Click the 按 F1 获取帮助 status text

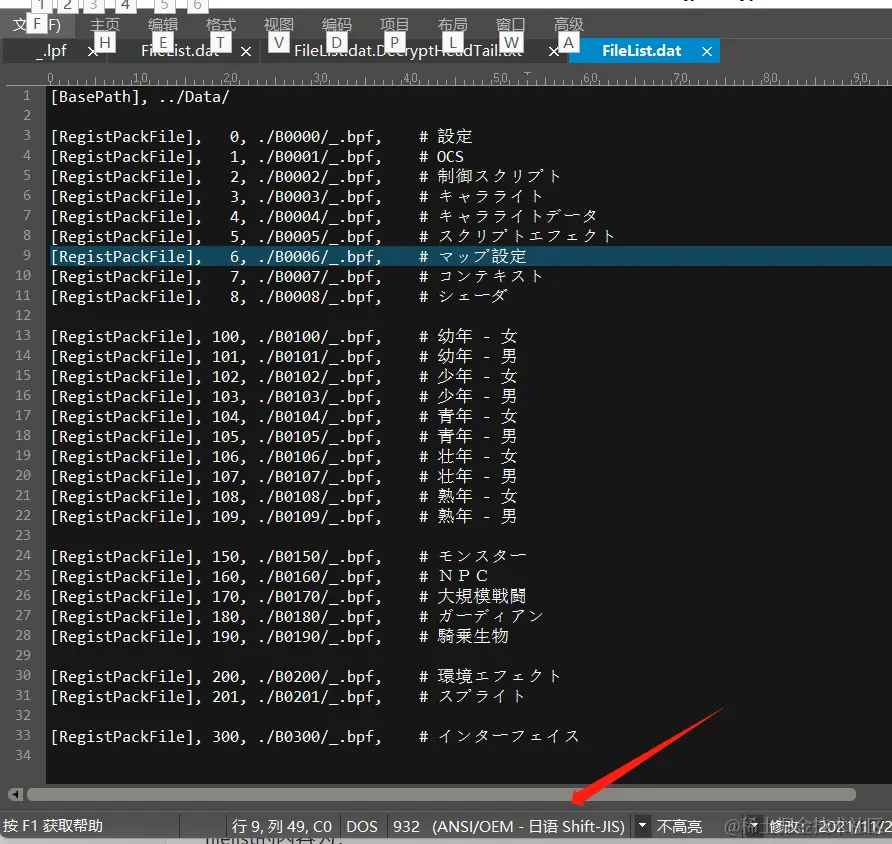coord(53,826)
